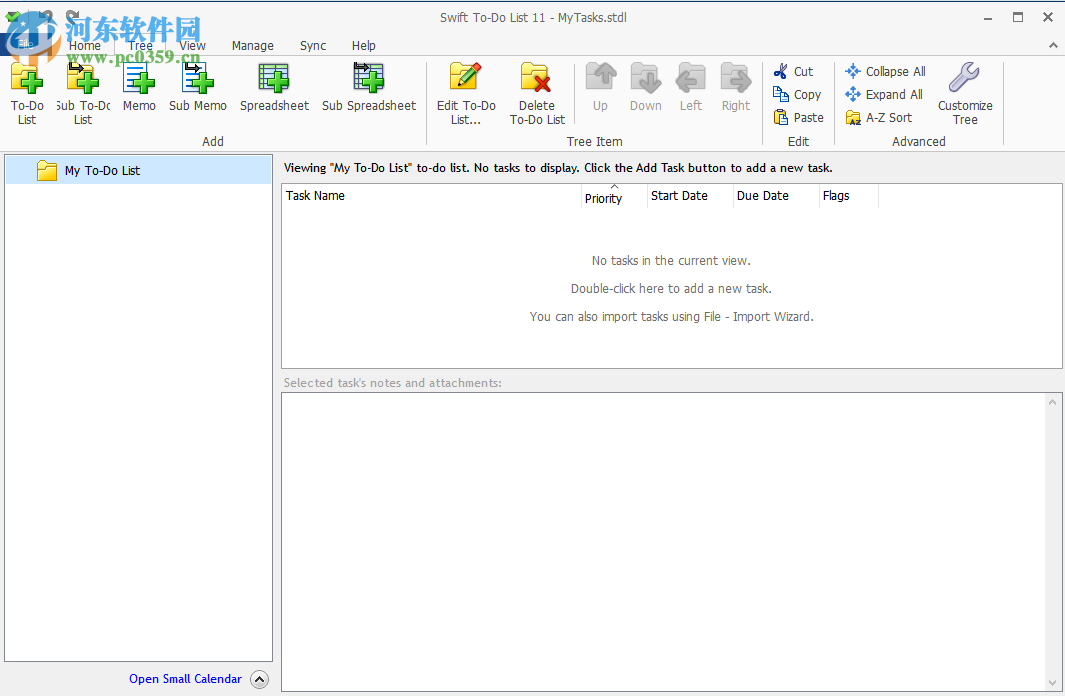Viewport: 1065px width, 696px height.
Task: Select My To-Do List in tree
Action: (x=139, y=170)
